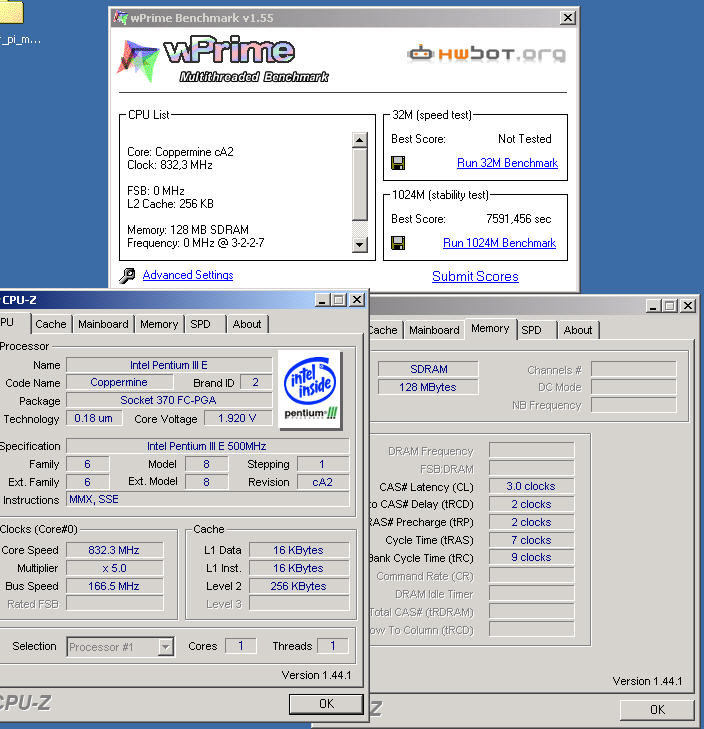Click 'Memory: 128 MB SDRAM' in CPU List
This screenshot has height=729, width=704.
188,230
